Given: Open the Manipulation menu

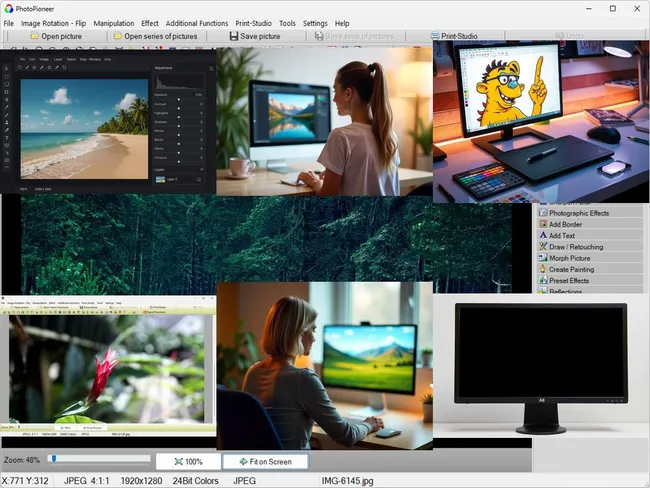Looking at the screenshot, I should tap(113, 23).
